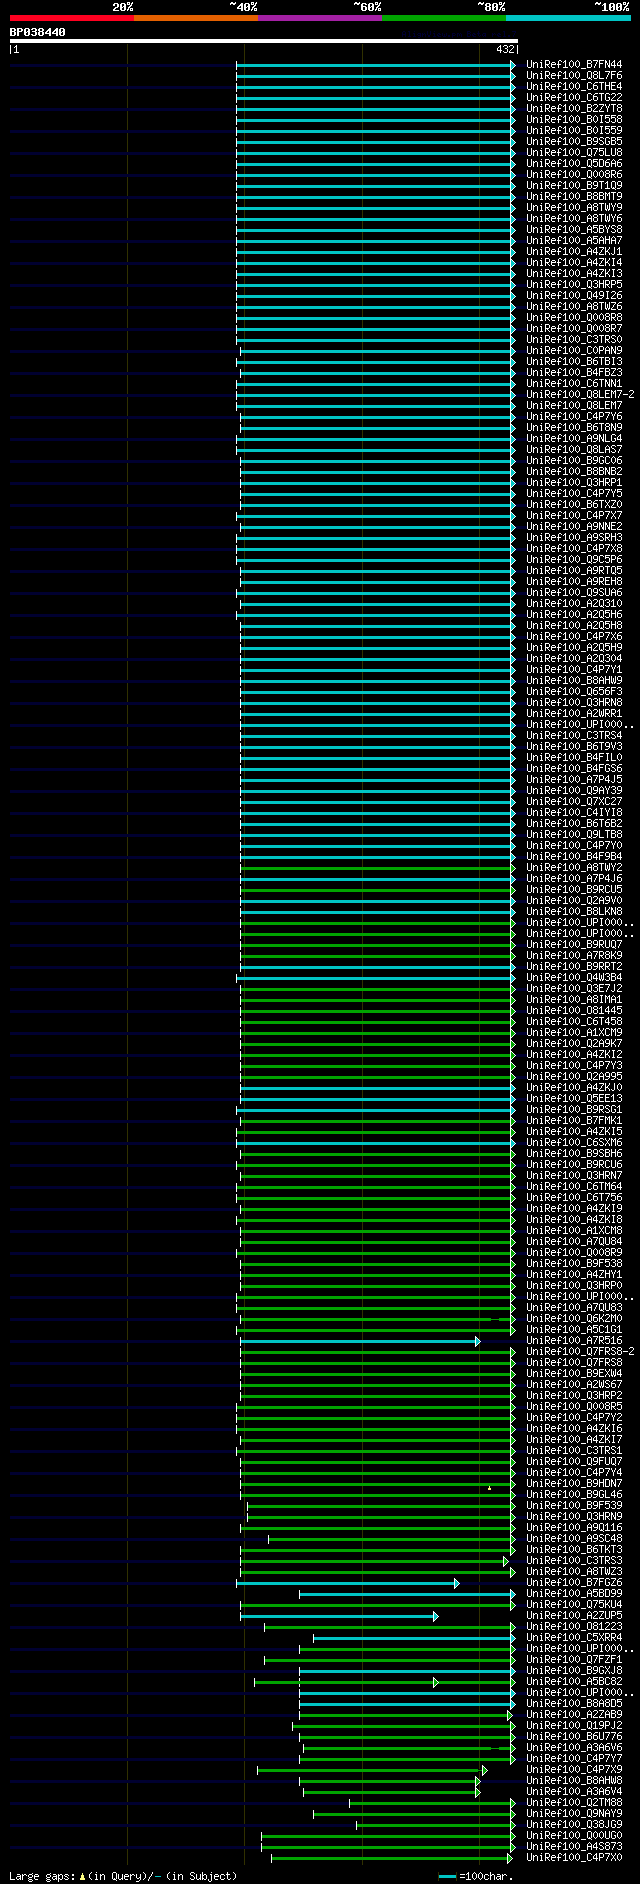Select UniRef100_A9NLG4 in the hit list
Image resolution: width=640 pixels, height=1884 pixels.
tap(574, 439)
